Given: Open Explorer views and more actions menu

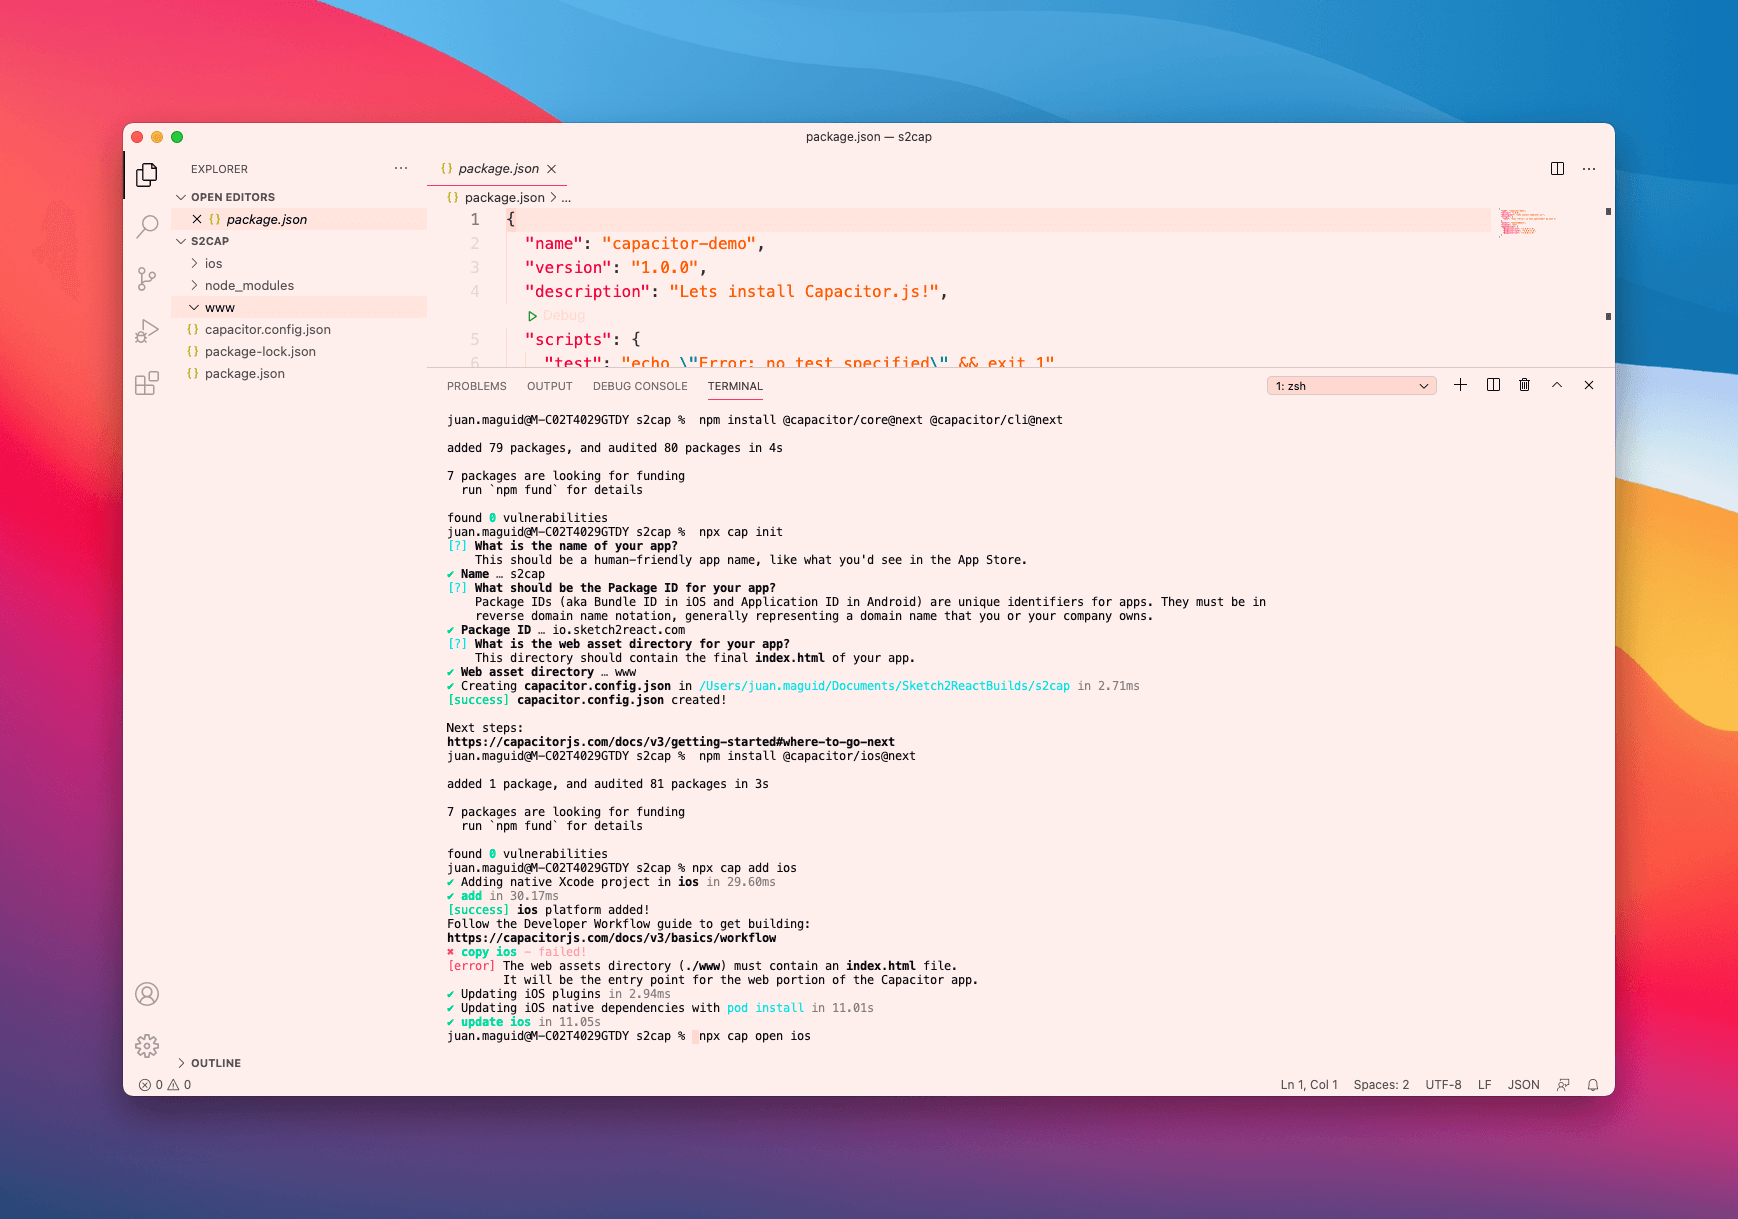Looking at the screenshot, I should [x=401, y=169].
